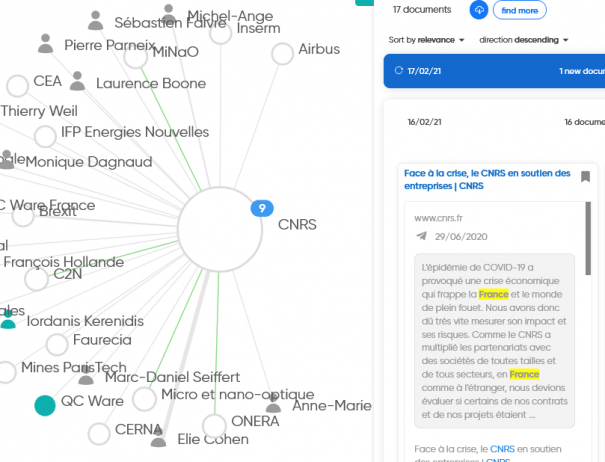The height and width of the screenshot is (462, 605).
Task: Click the find more button
Action: (519, 10)
